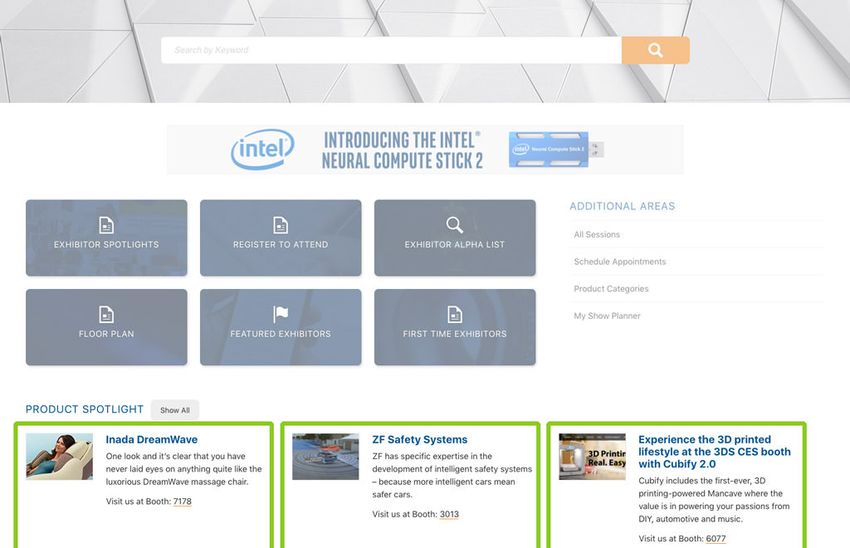Click the flag icon on Featured Exhibitors

click(x=280, y=314)
